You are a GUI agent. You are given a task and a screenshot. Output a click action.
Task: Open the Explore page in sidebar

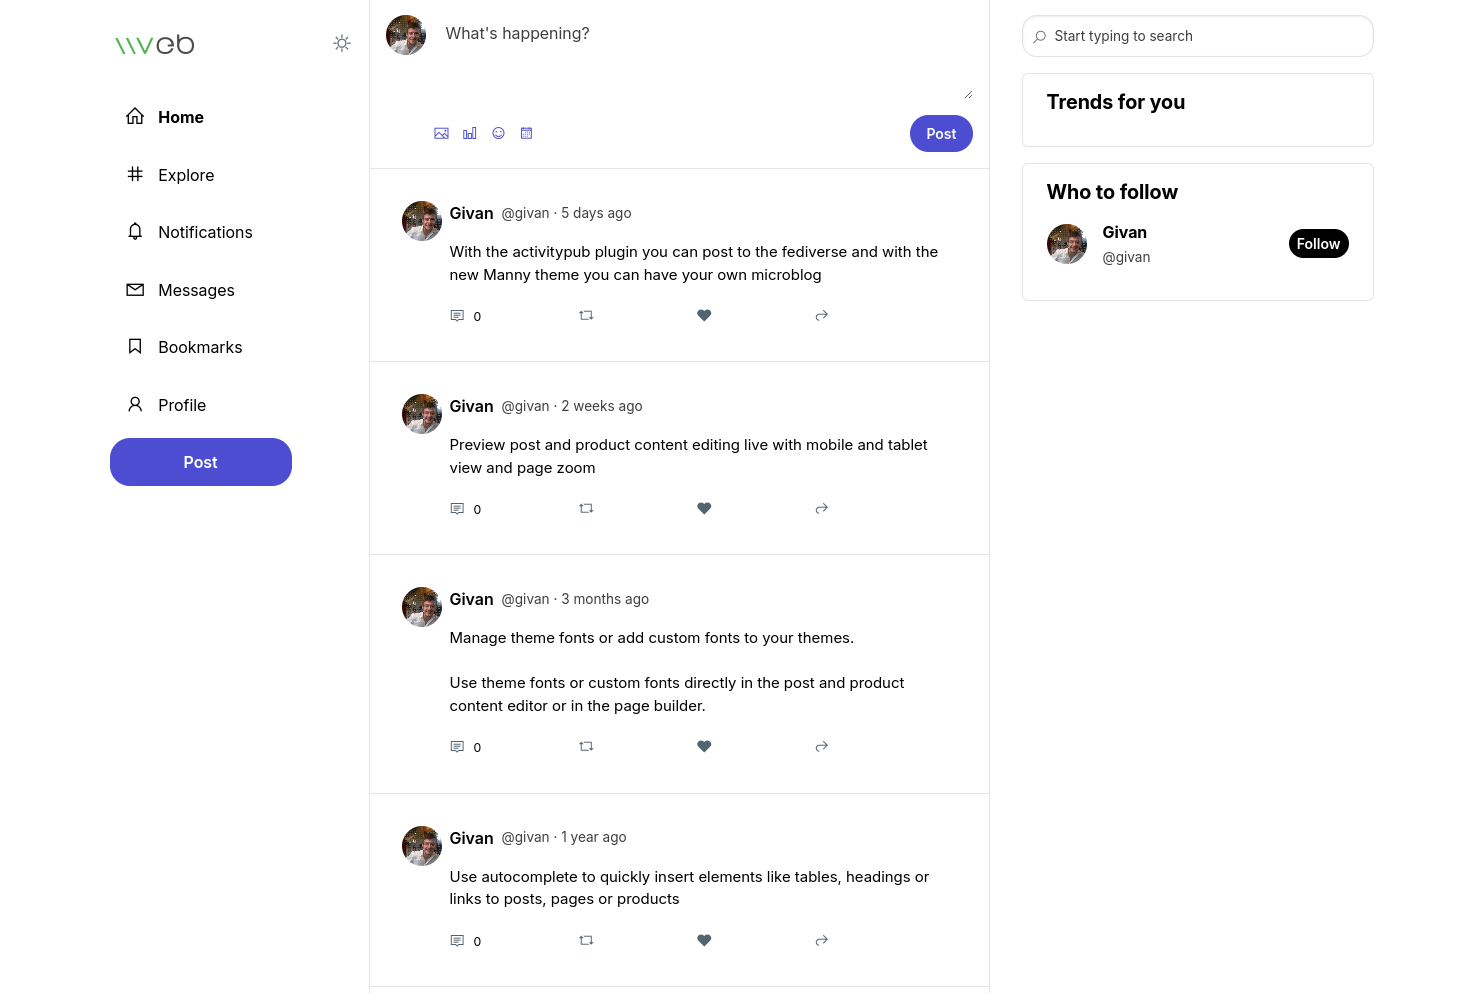click(x=185, y=175)
